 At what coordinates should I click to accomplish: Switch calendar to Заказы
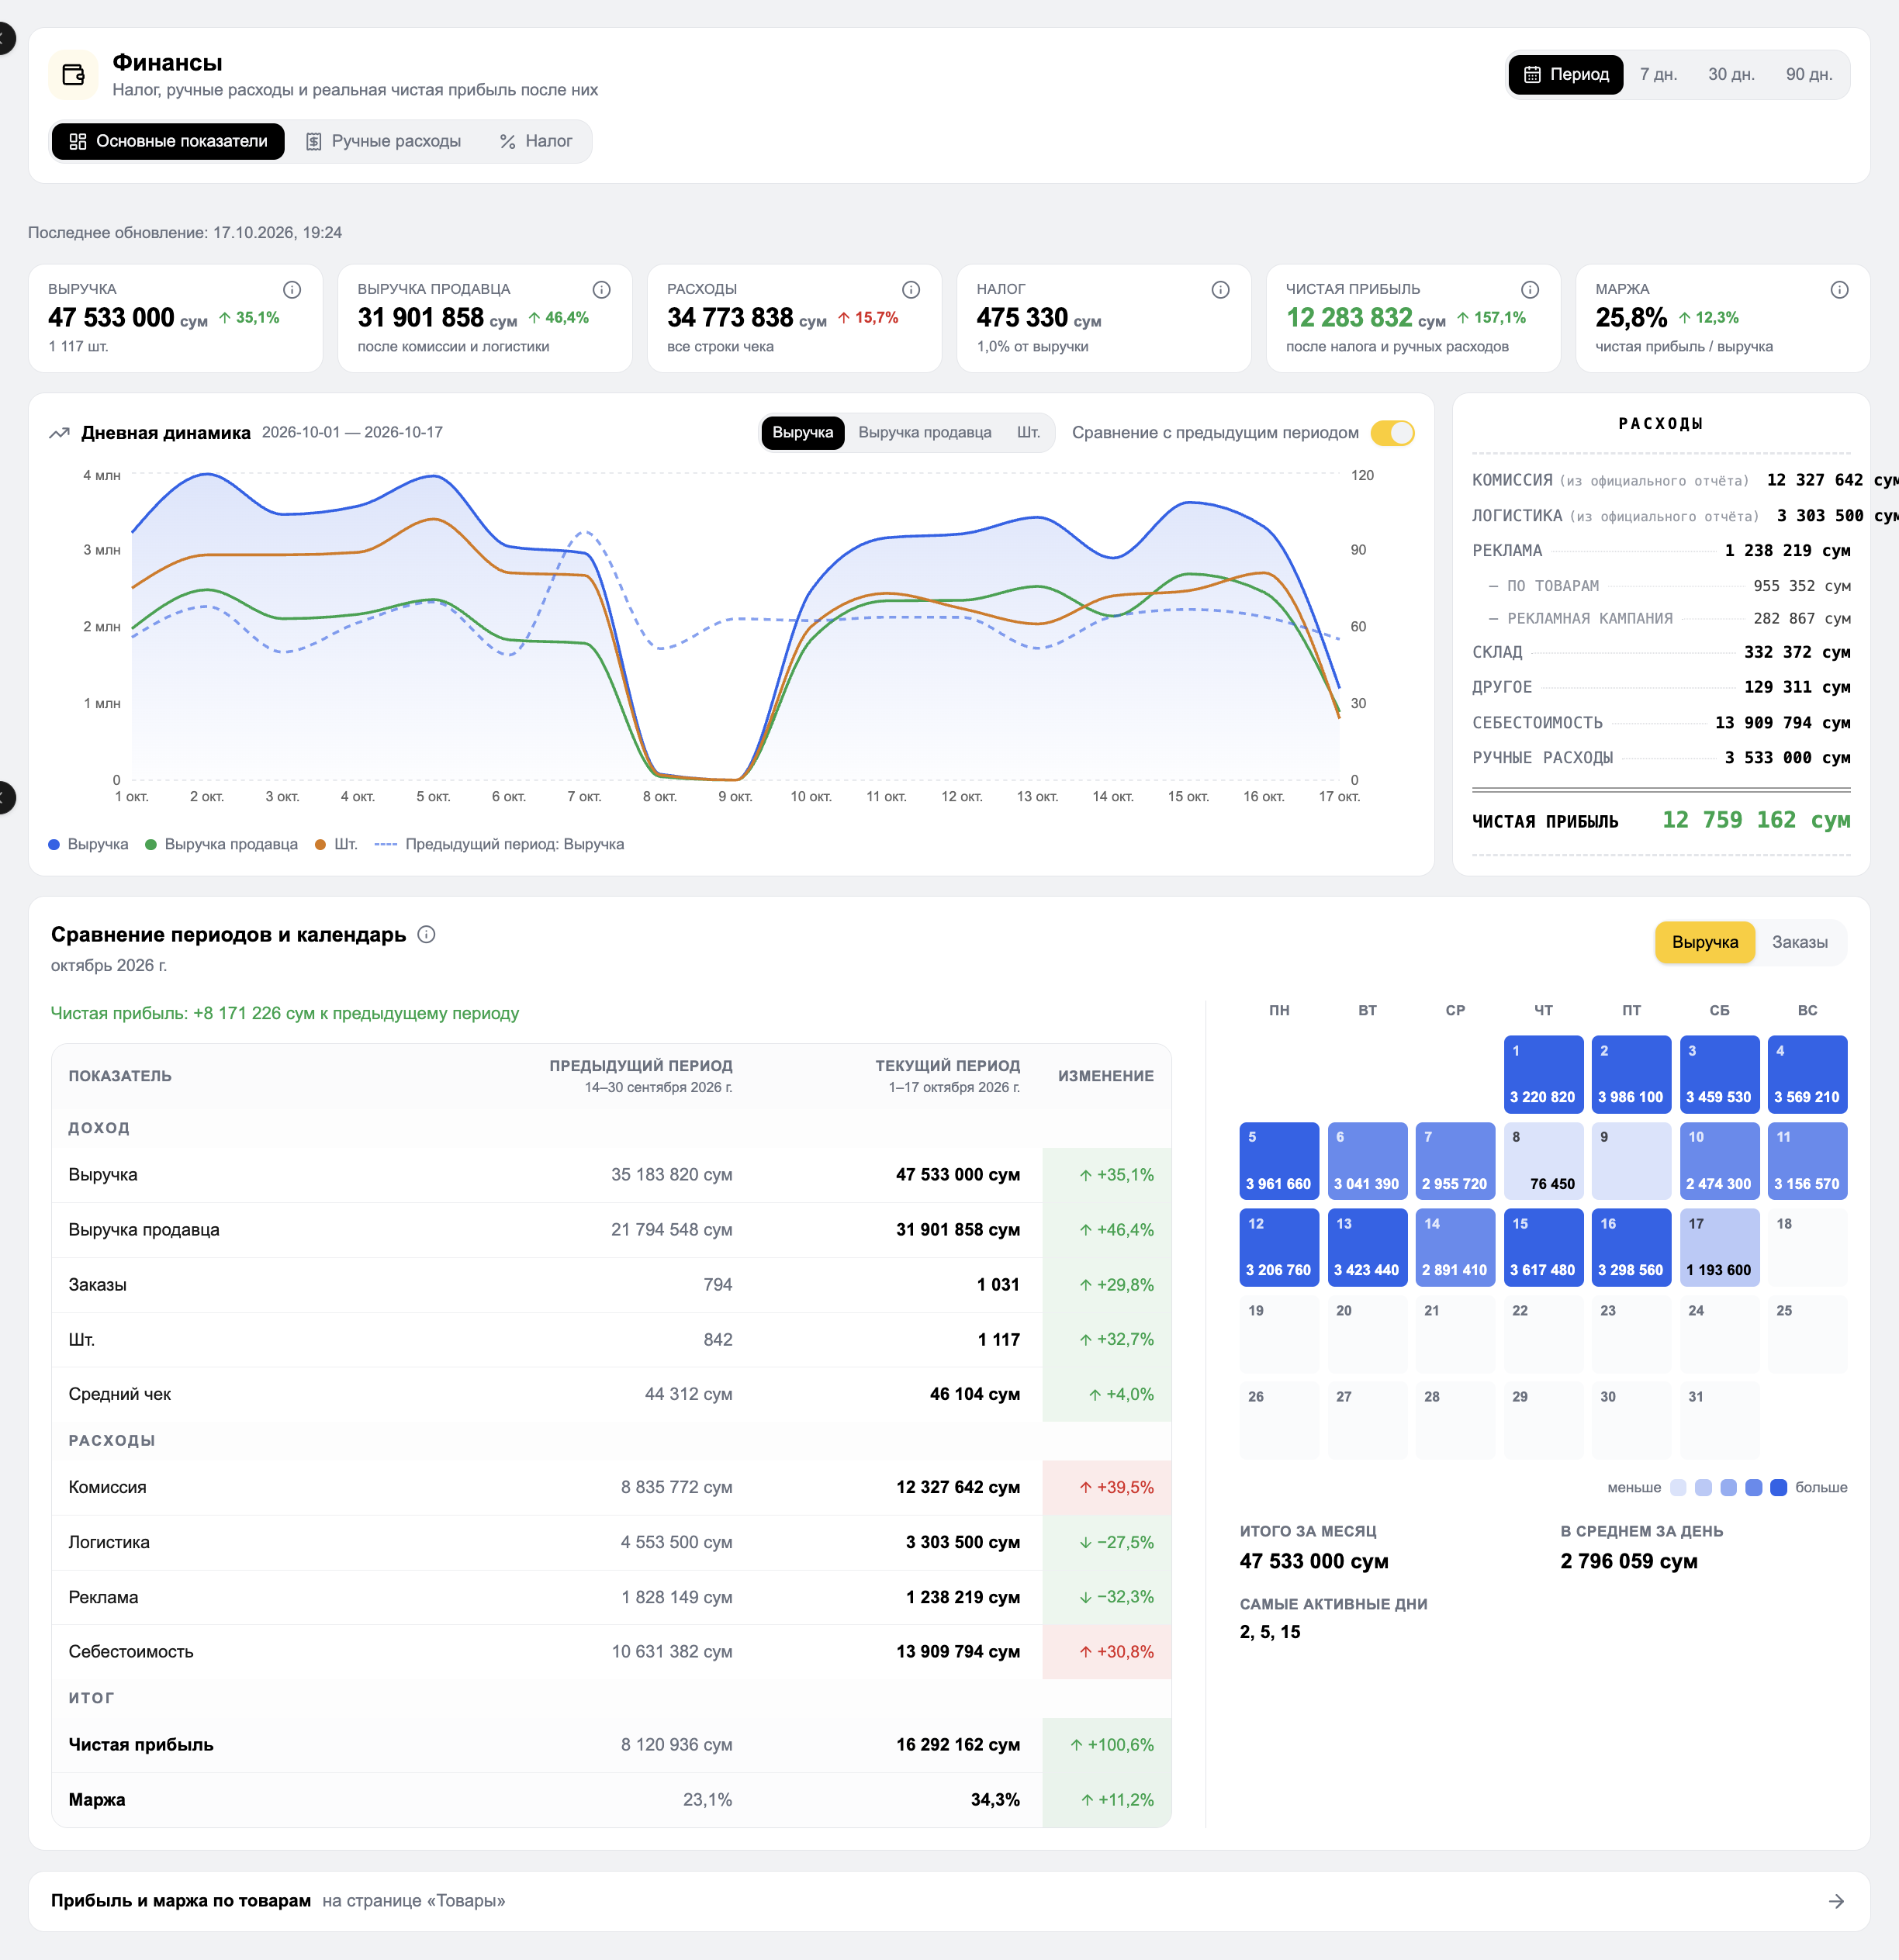[x=1799, y=943]
